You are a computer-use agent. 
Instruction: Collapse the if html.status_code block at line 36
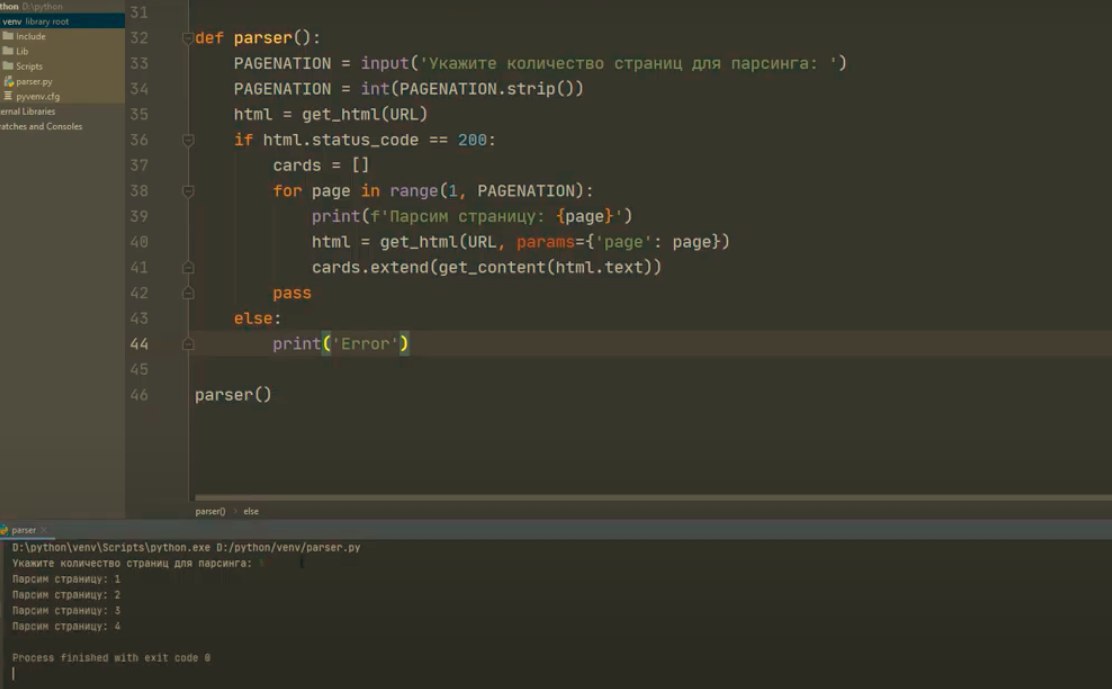point(188,140)
